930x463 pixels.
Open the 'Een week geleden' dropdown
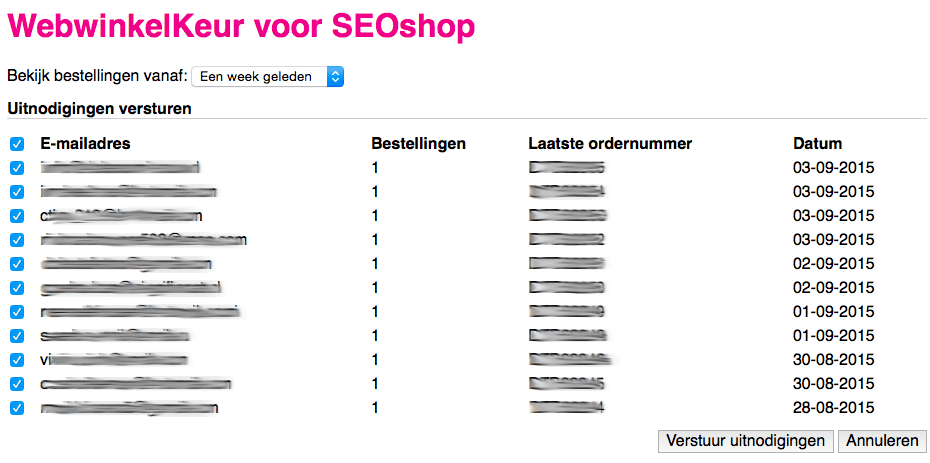click(267, 76)
